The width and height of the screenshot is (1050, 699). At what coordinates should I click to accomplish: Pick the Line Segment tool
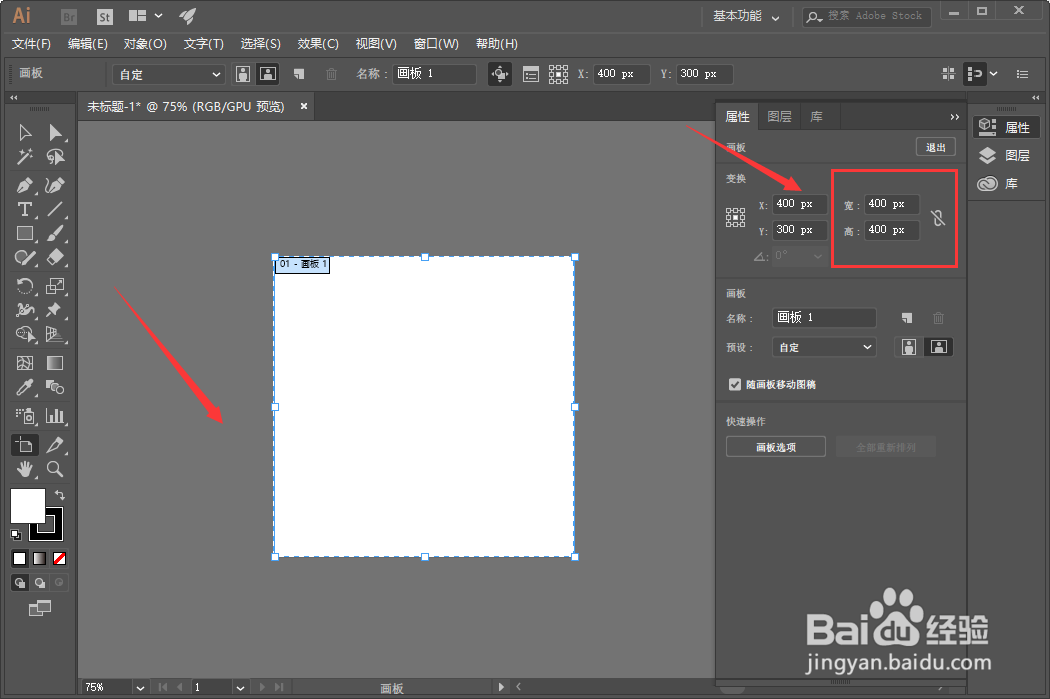click(55, 209)
